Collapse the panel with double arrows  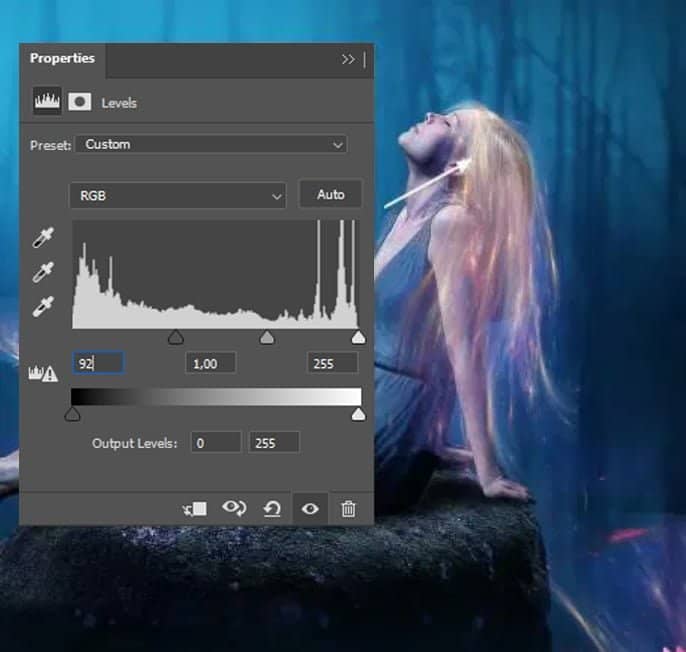pos(348,59)
